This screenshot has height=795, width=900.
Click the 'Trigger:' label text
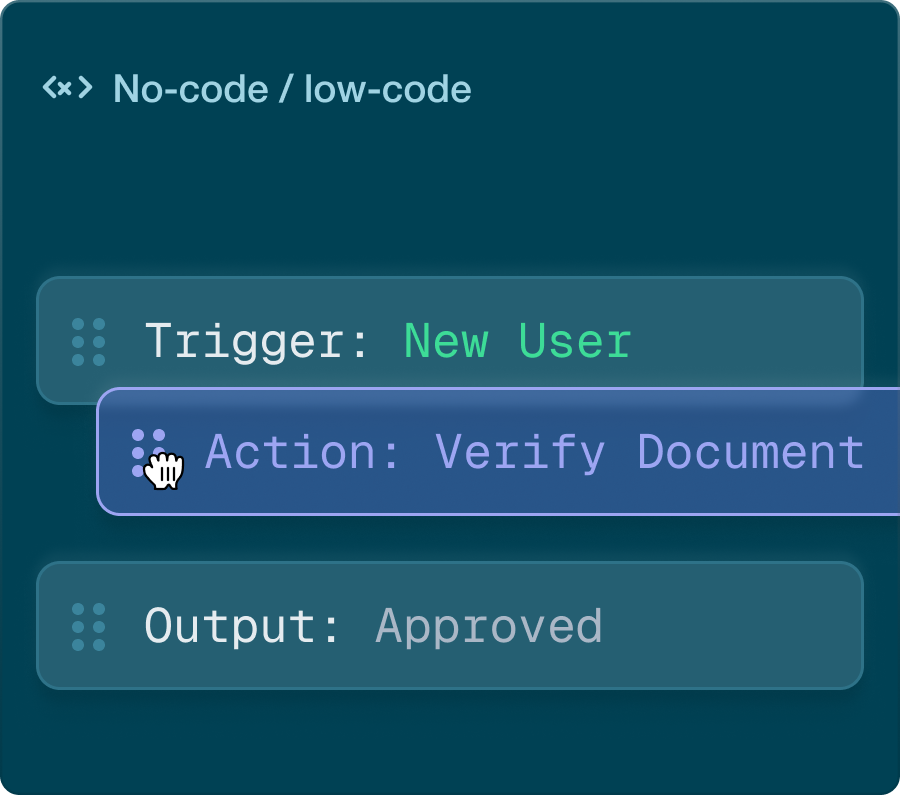pos(258,342)
